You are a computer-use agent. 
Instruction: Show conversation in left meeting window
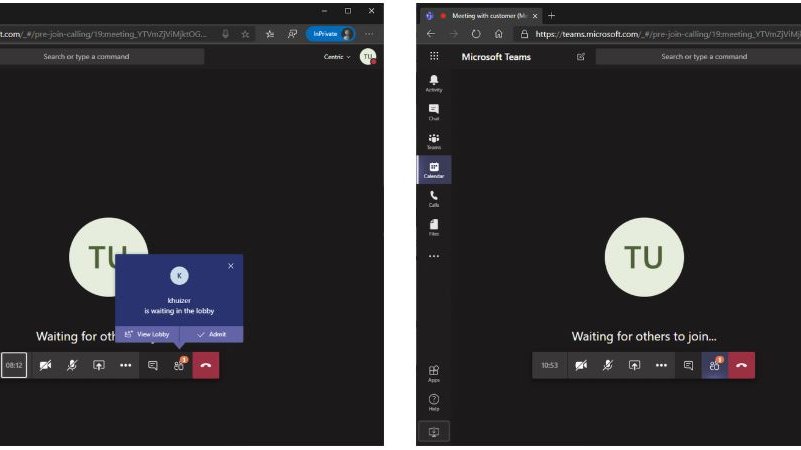[x=152, y=365]
